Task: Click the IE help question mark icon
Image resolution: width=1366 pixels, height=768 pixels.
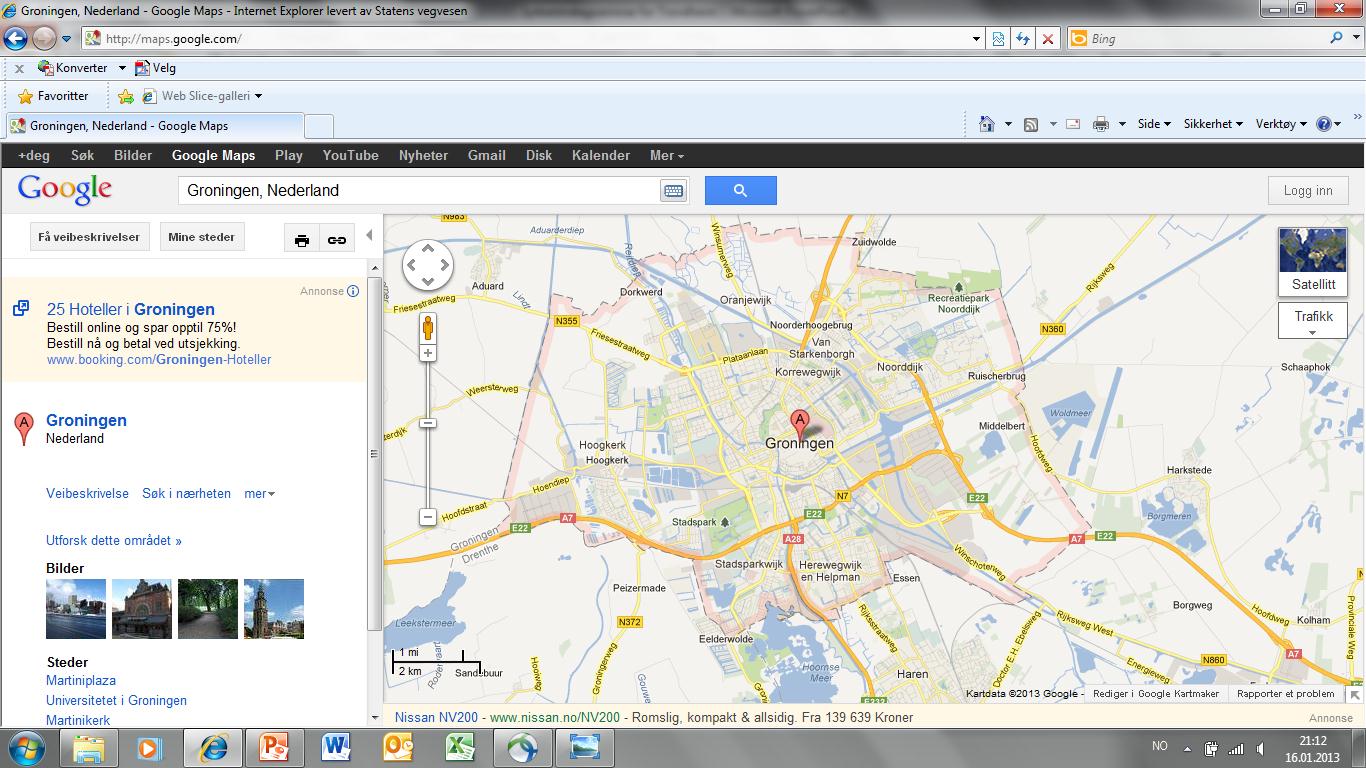Action: pyautogui.click(x=1324, y=124)
